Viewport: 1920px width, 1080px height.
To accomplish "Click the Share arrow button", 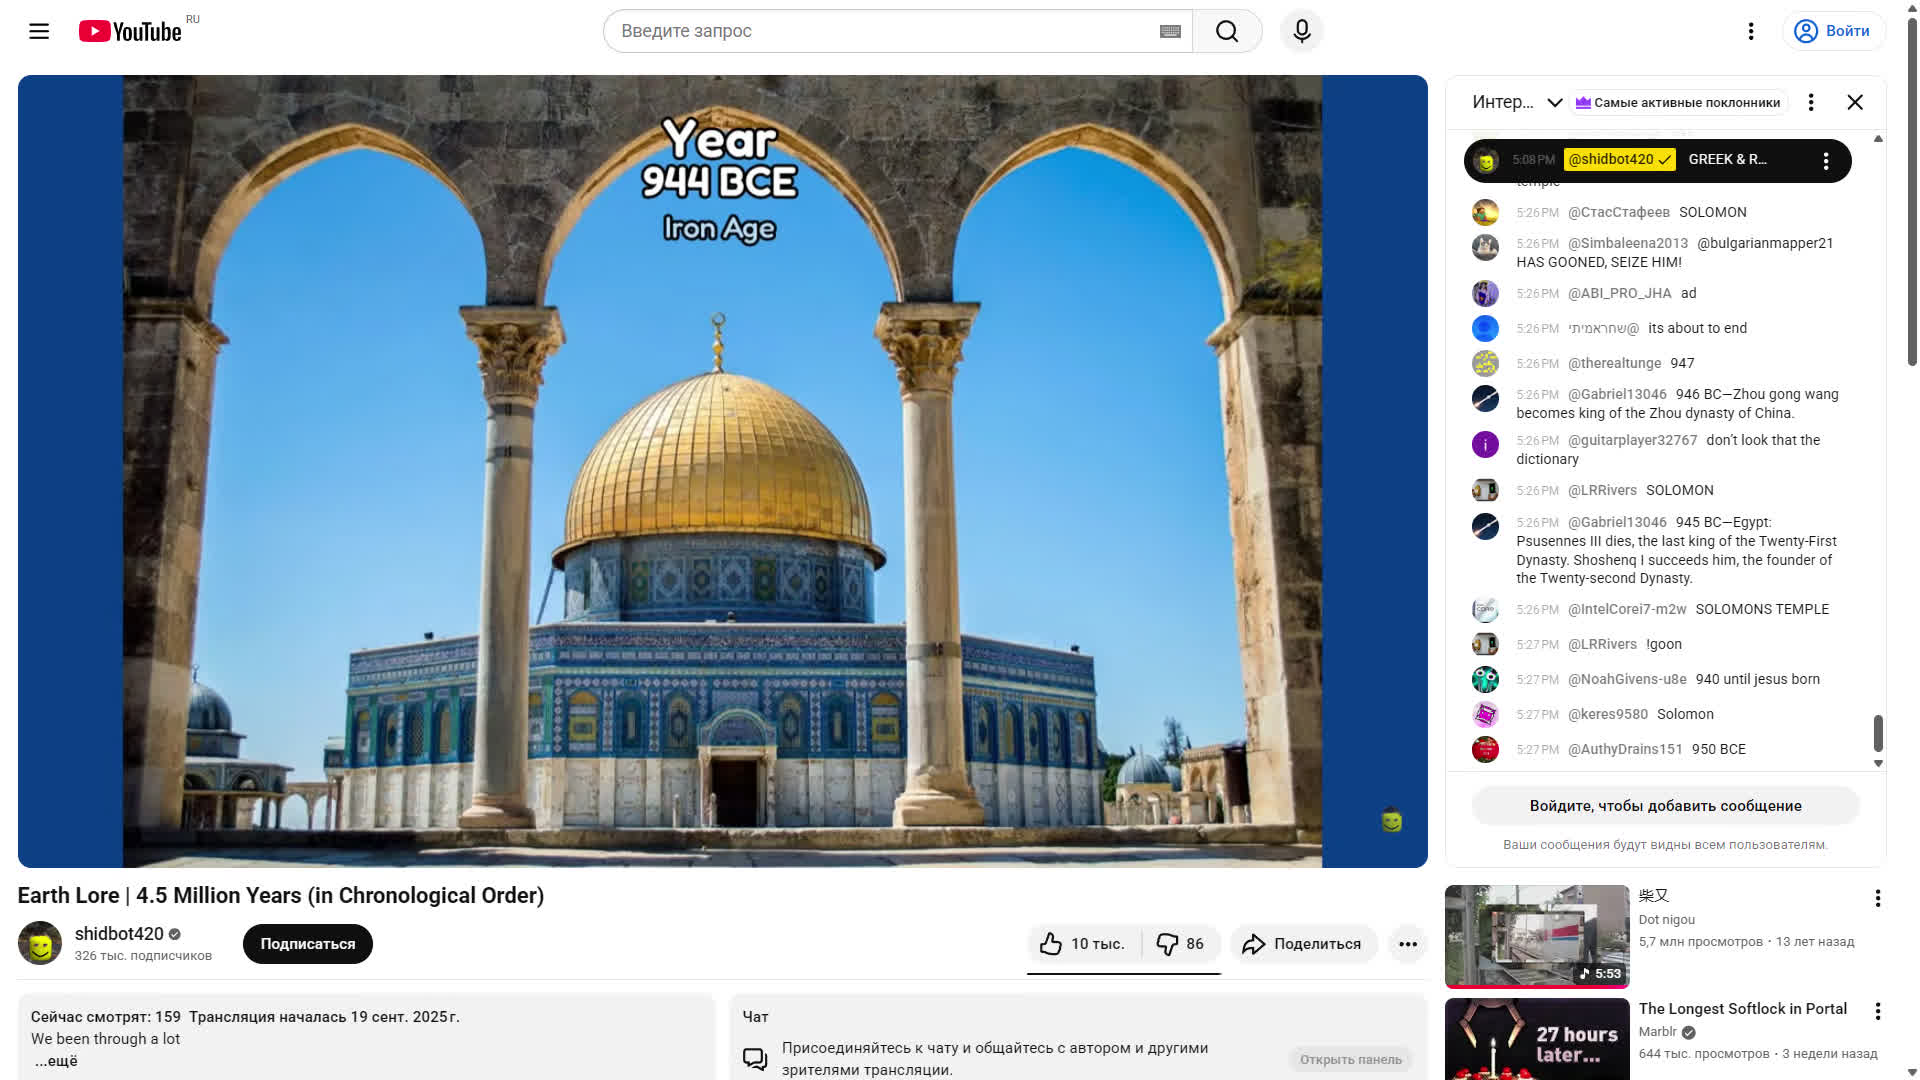I will [1302, 944].
